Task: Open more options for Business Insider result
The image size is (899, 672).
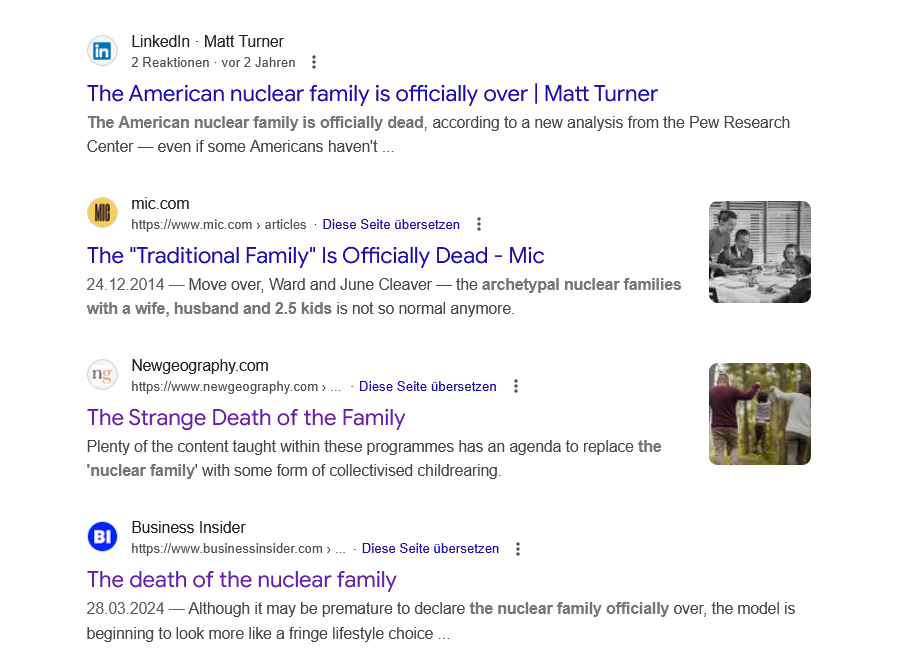Action: [518, 549]
